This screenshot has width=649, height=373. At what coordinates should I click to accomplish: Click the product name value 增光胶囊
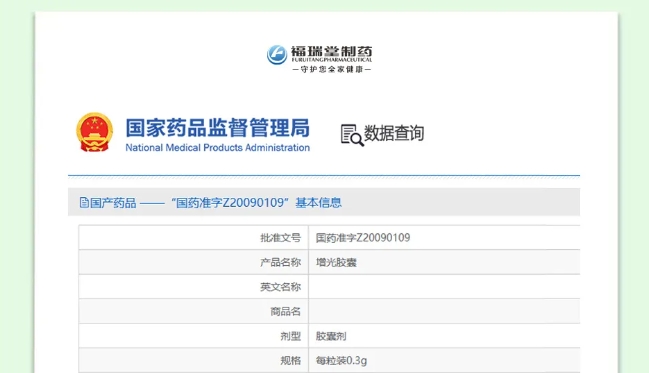tap(336, 262)
